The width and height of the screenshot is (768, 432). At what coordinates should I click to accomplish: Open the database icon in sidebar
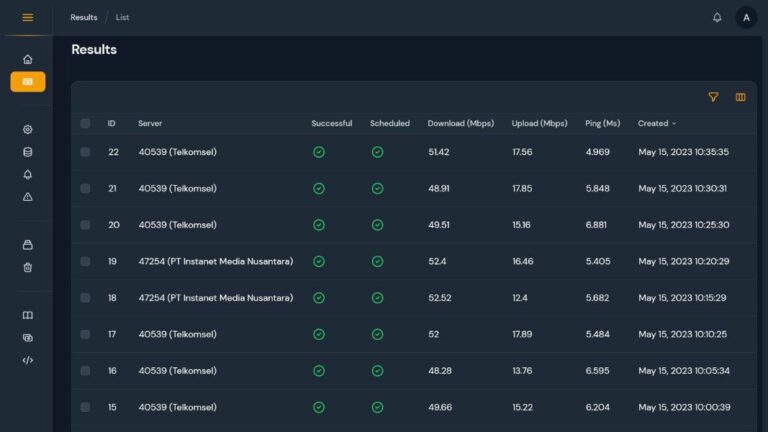tap(28, 152)
